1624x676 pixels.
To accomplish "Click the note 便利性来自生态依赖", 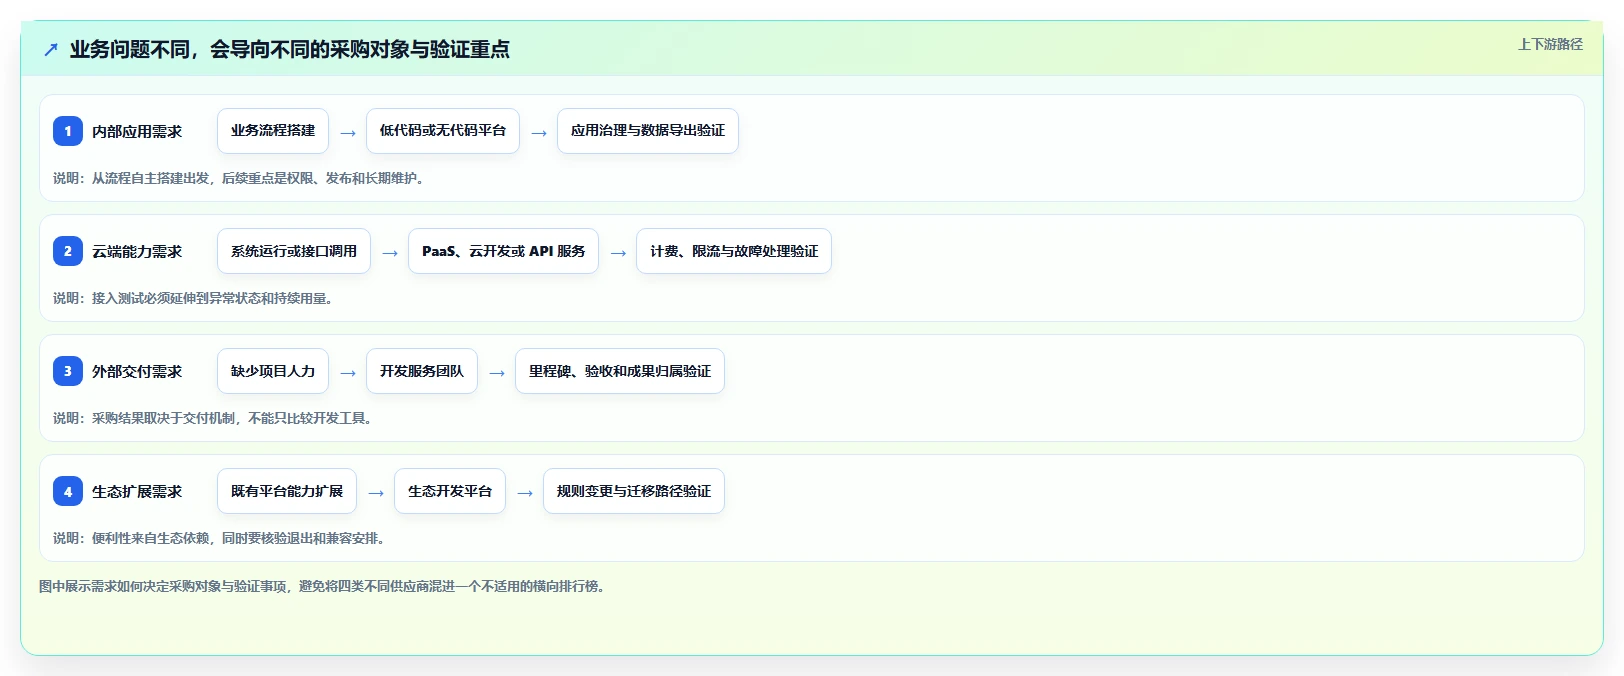I will [x=151, y=538].
